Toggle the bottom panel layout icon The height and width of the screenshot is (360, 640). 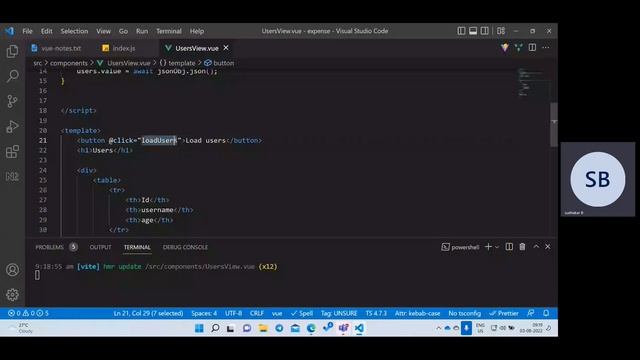click(x=473, y=31)
